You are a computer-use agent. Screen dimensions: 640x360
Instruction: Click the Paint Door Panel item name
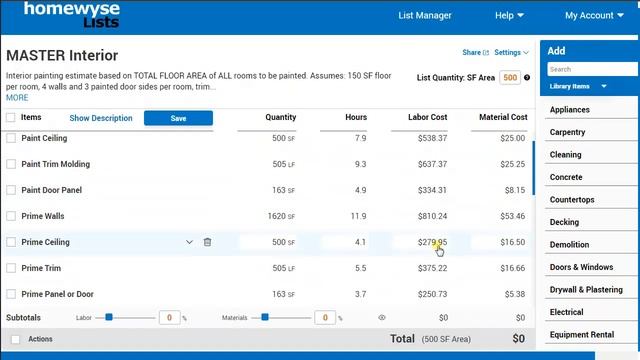(51, 190)
